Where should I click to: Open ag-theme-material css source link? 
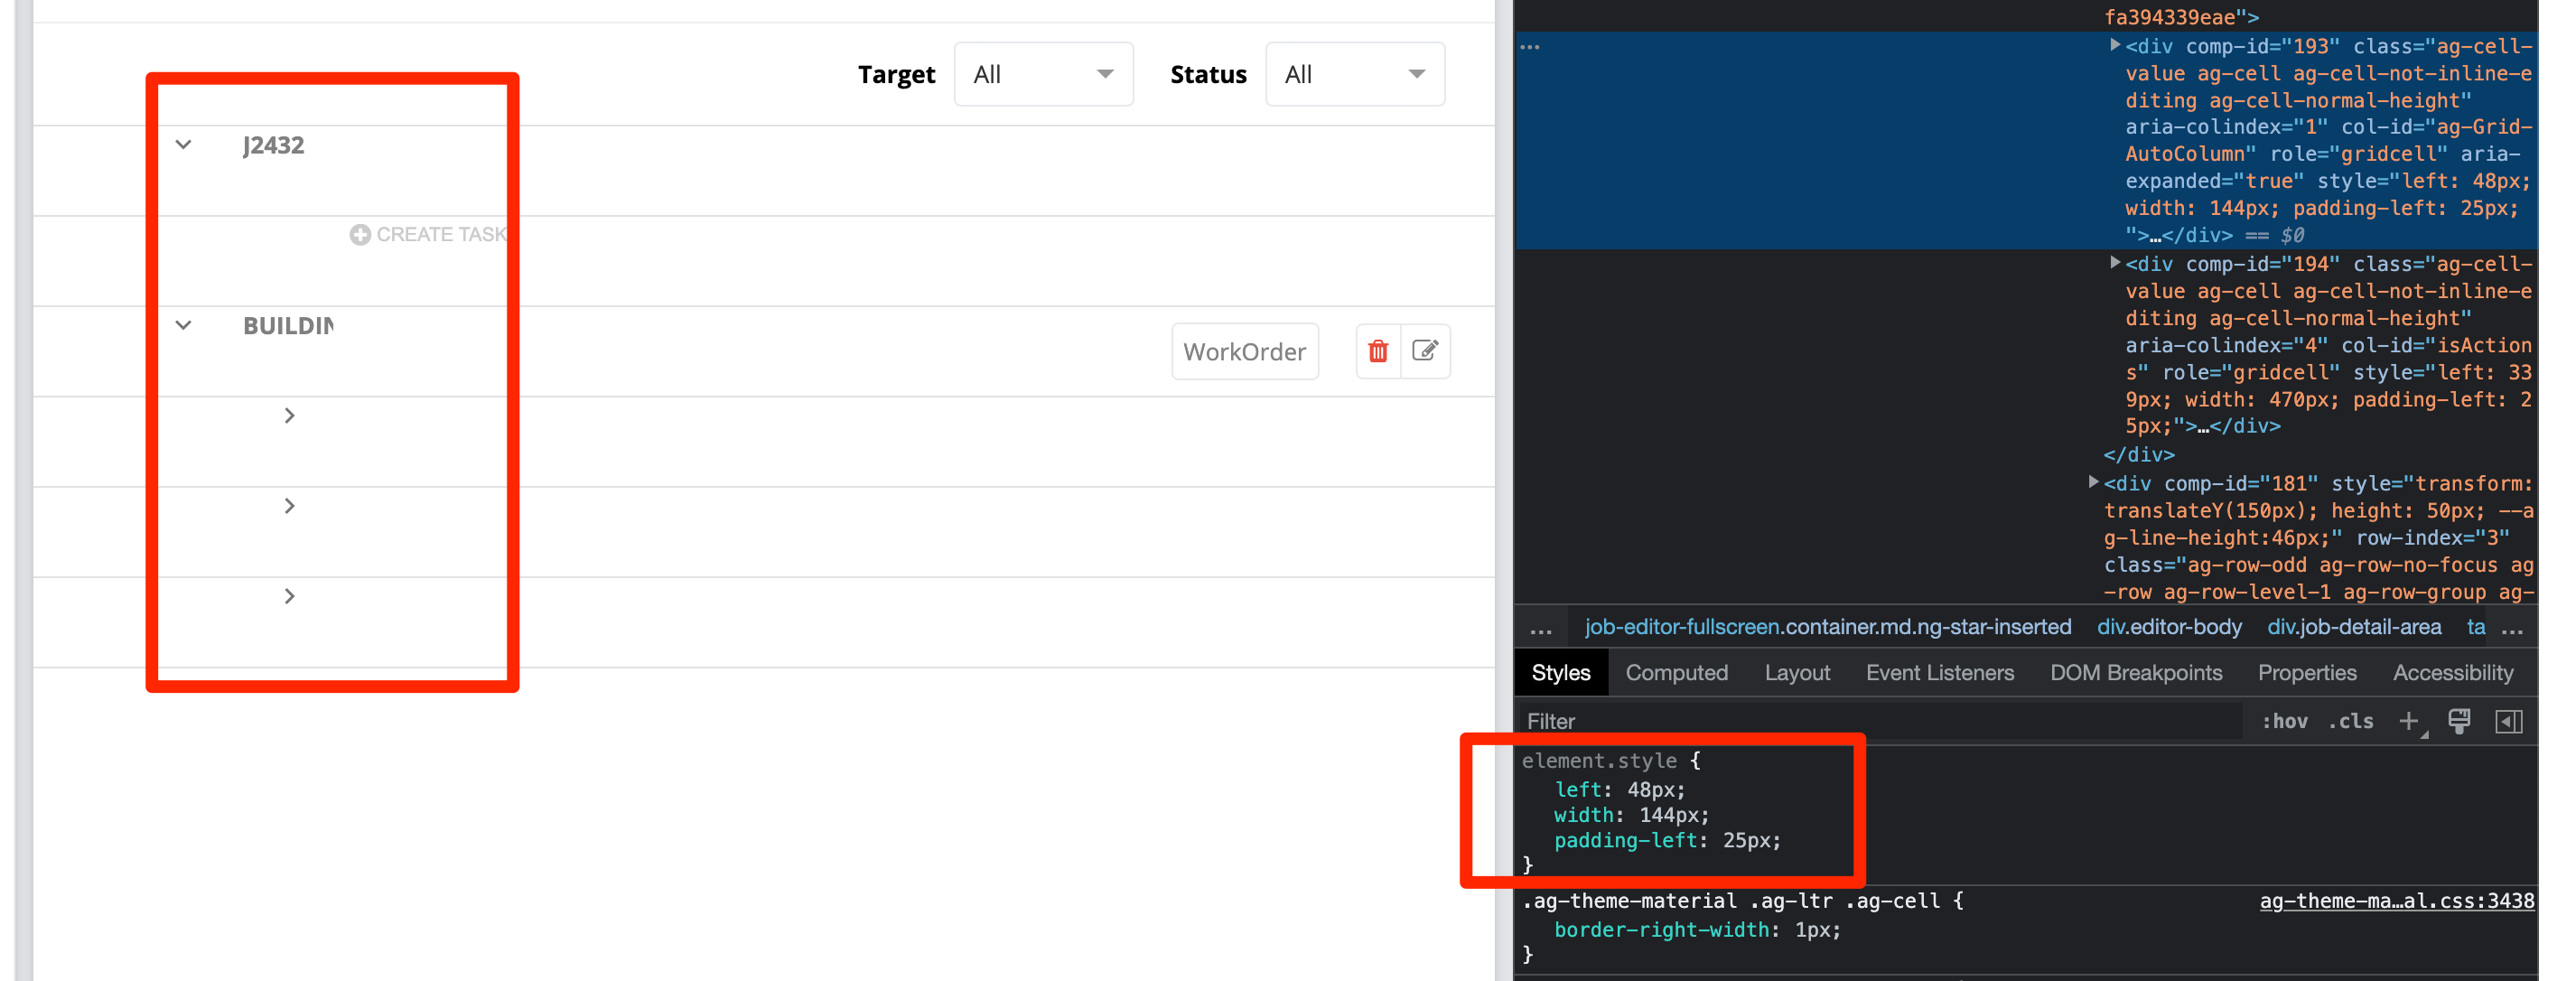click(x=2396, y=901)
